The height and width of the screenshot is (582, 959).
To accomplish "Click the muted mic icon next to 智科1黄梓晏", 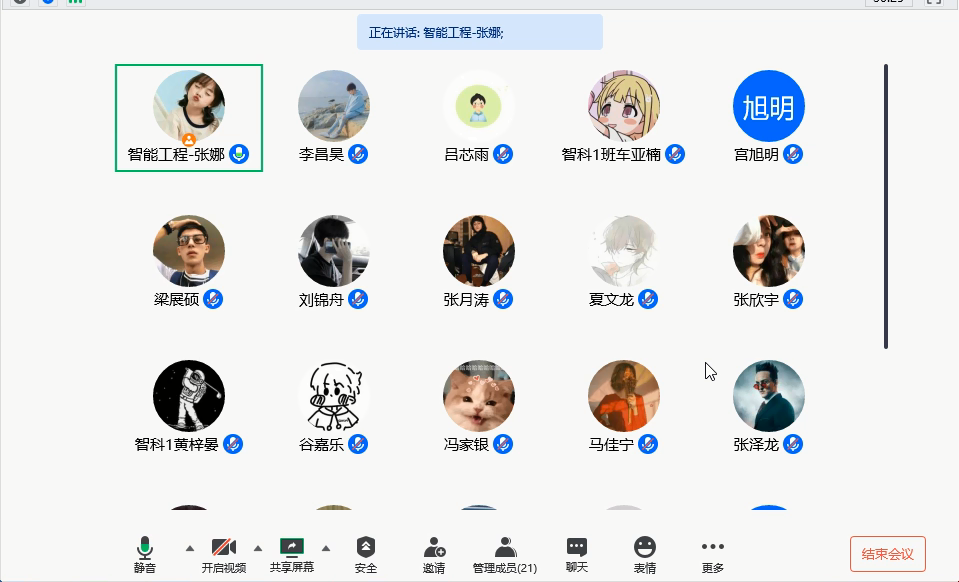I will (x=232, y=444).
